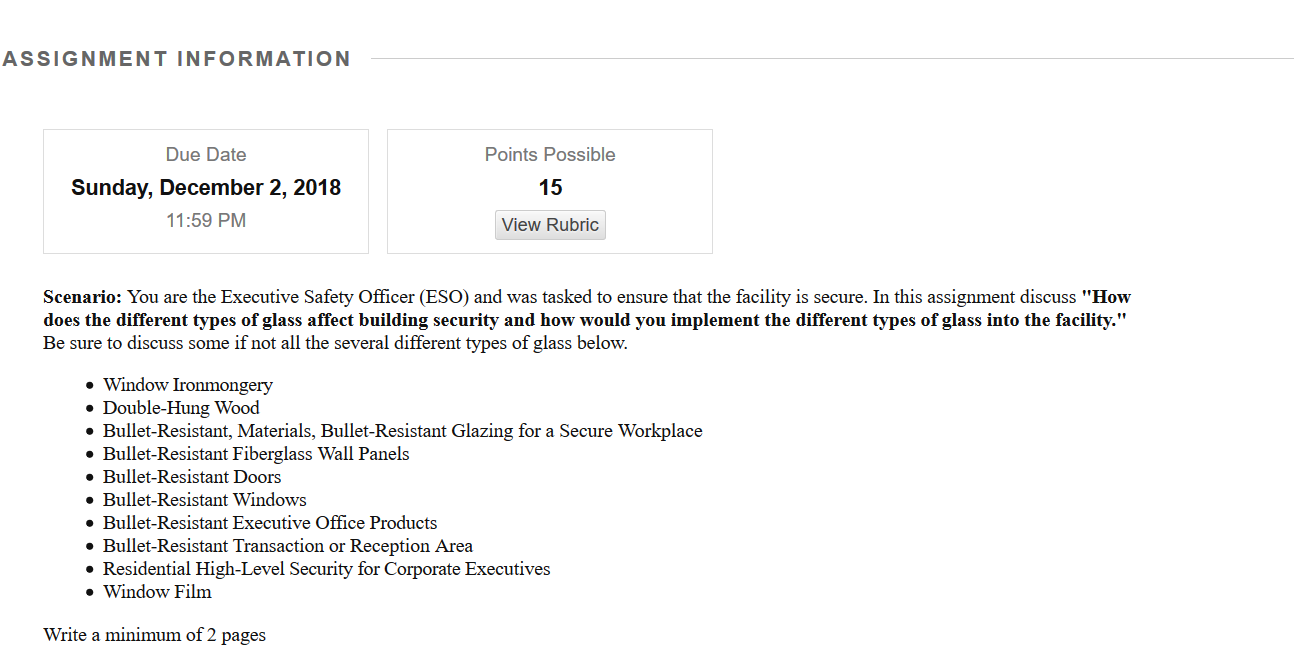1294x667 pixels.
Task: Click the Window Ironmongery list item
Action: pos(188,385)
